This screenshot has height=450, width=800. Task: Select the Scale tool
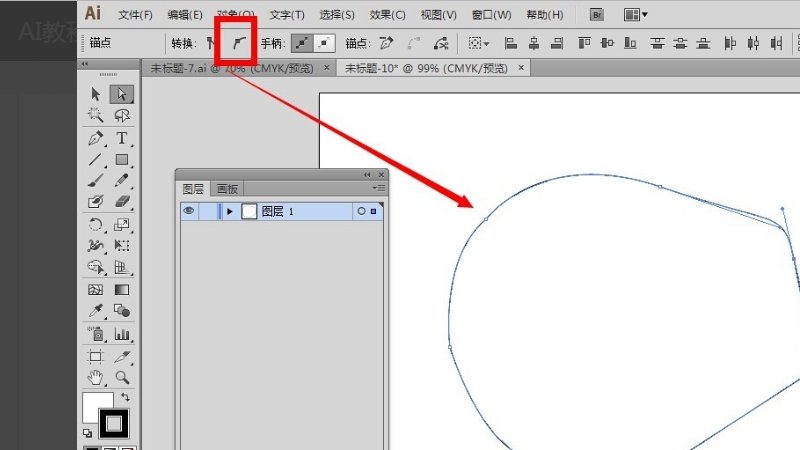[x=121, y=224]
